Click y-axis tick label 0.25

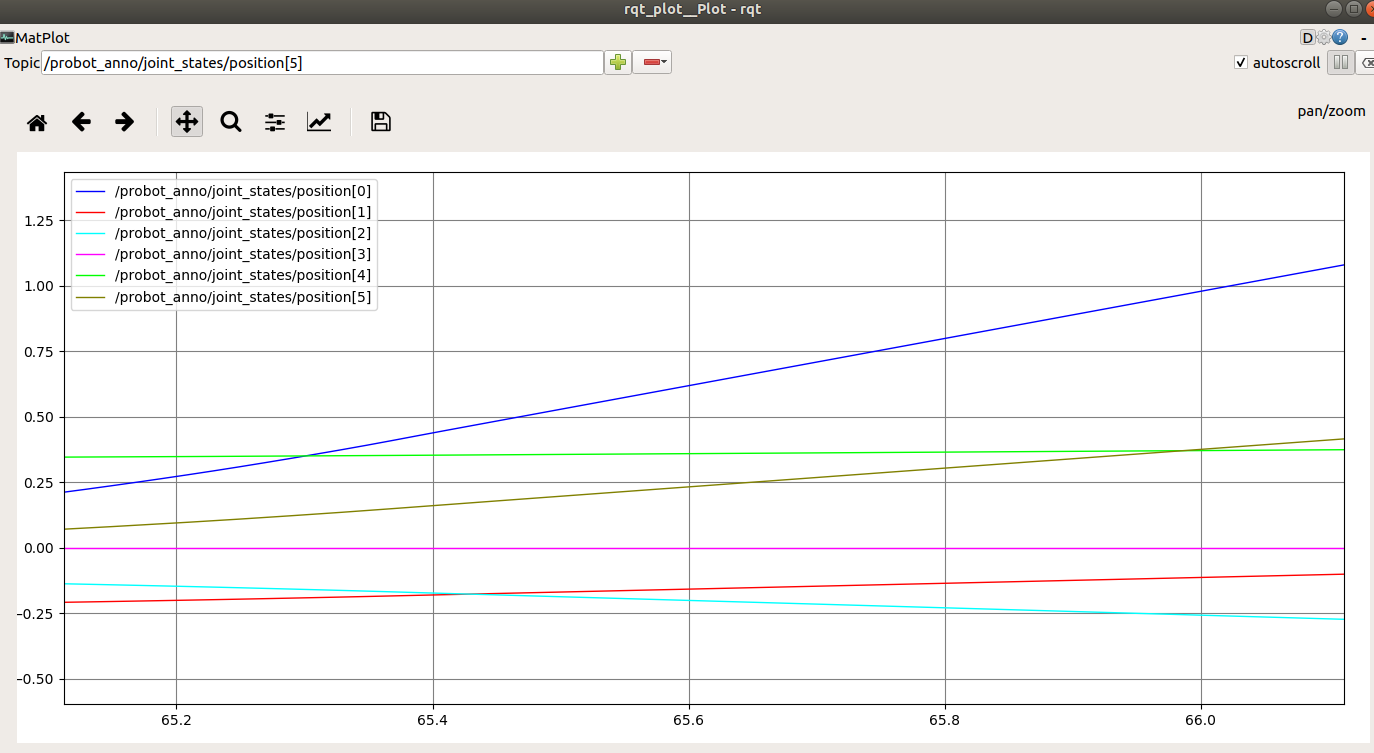(40, 483)
